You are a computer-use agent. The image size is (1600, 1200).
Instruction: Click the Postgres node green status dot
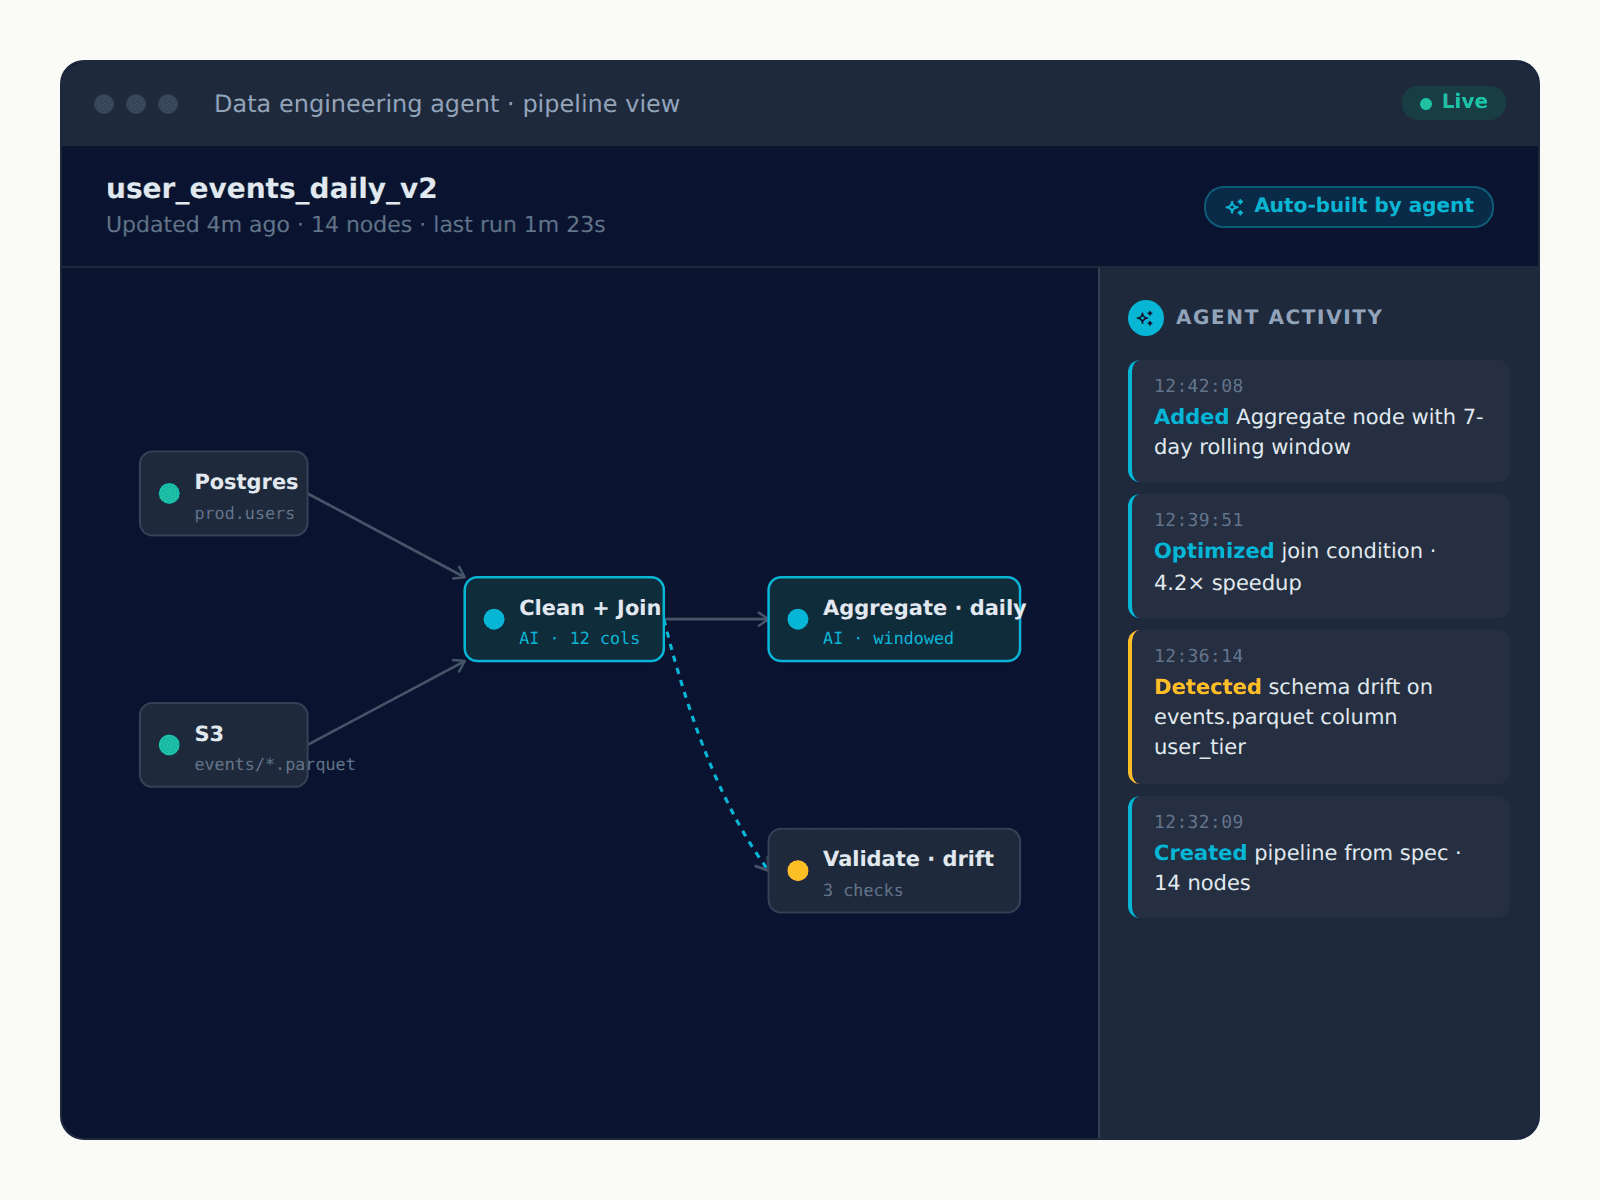coord(169,493)
